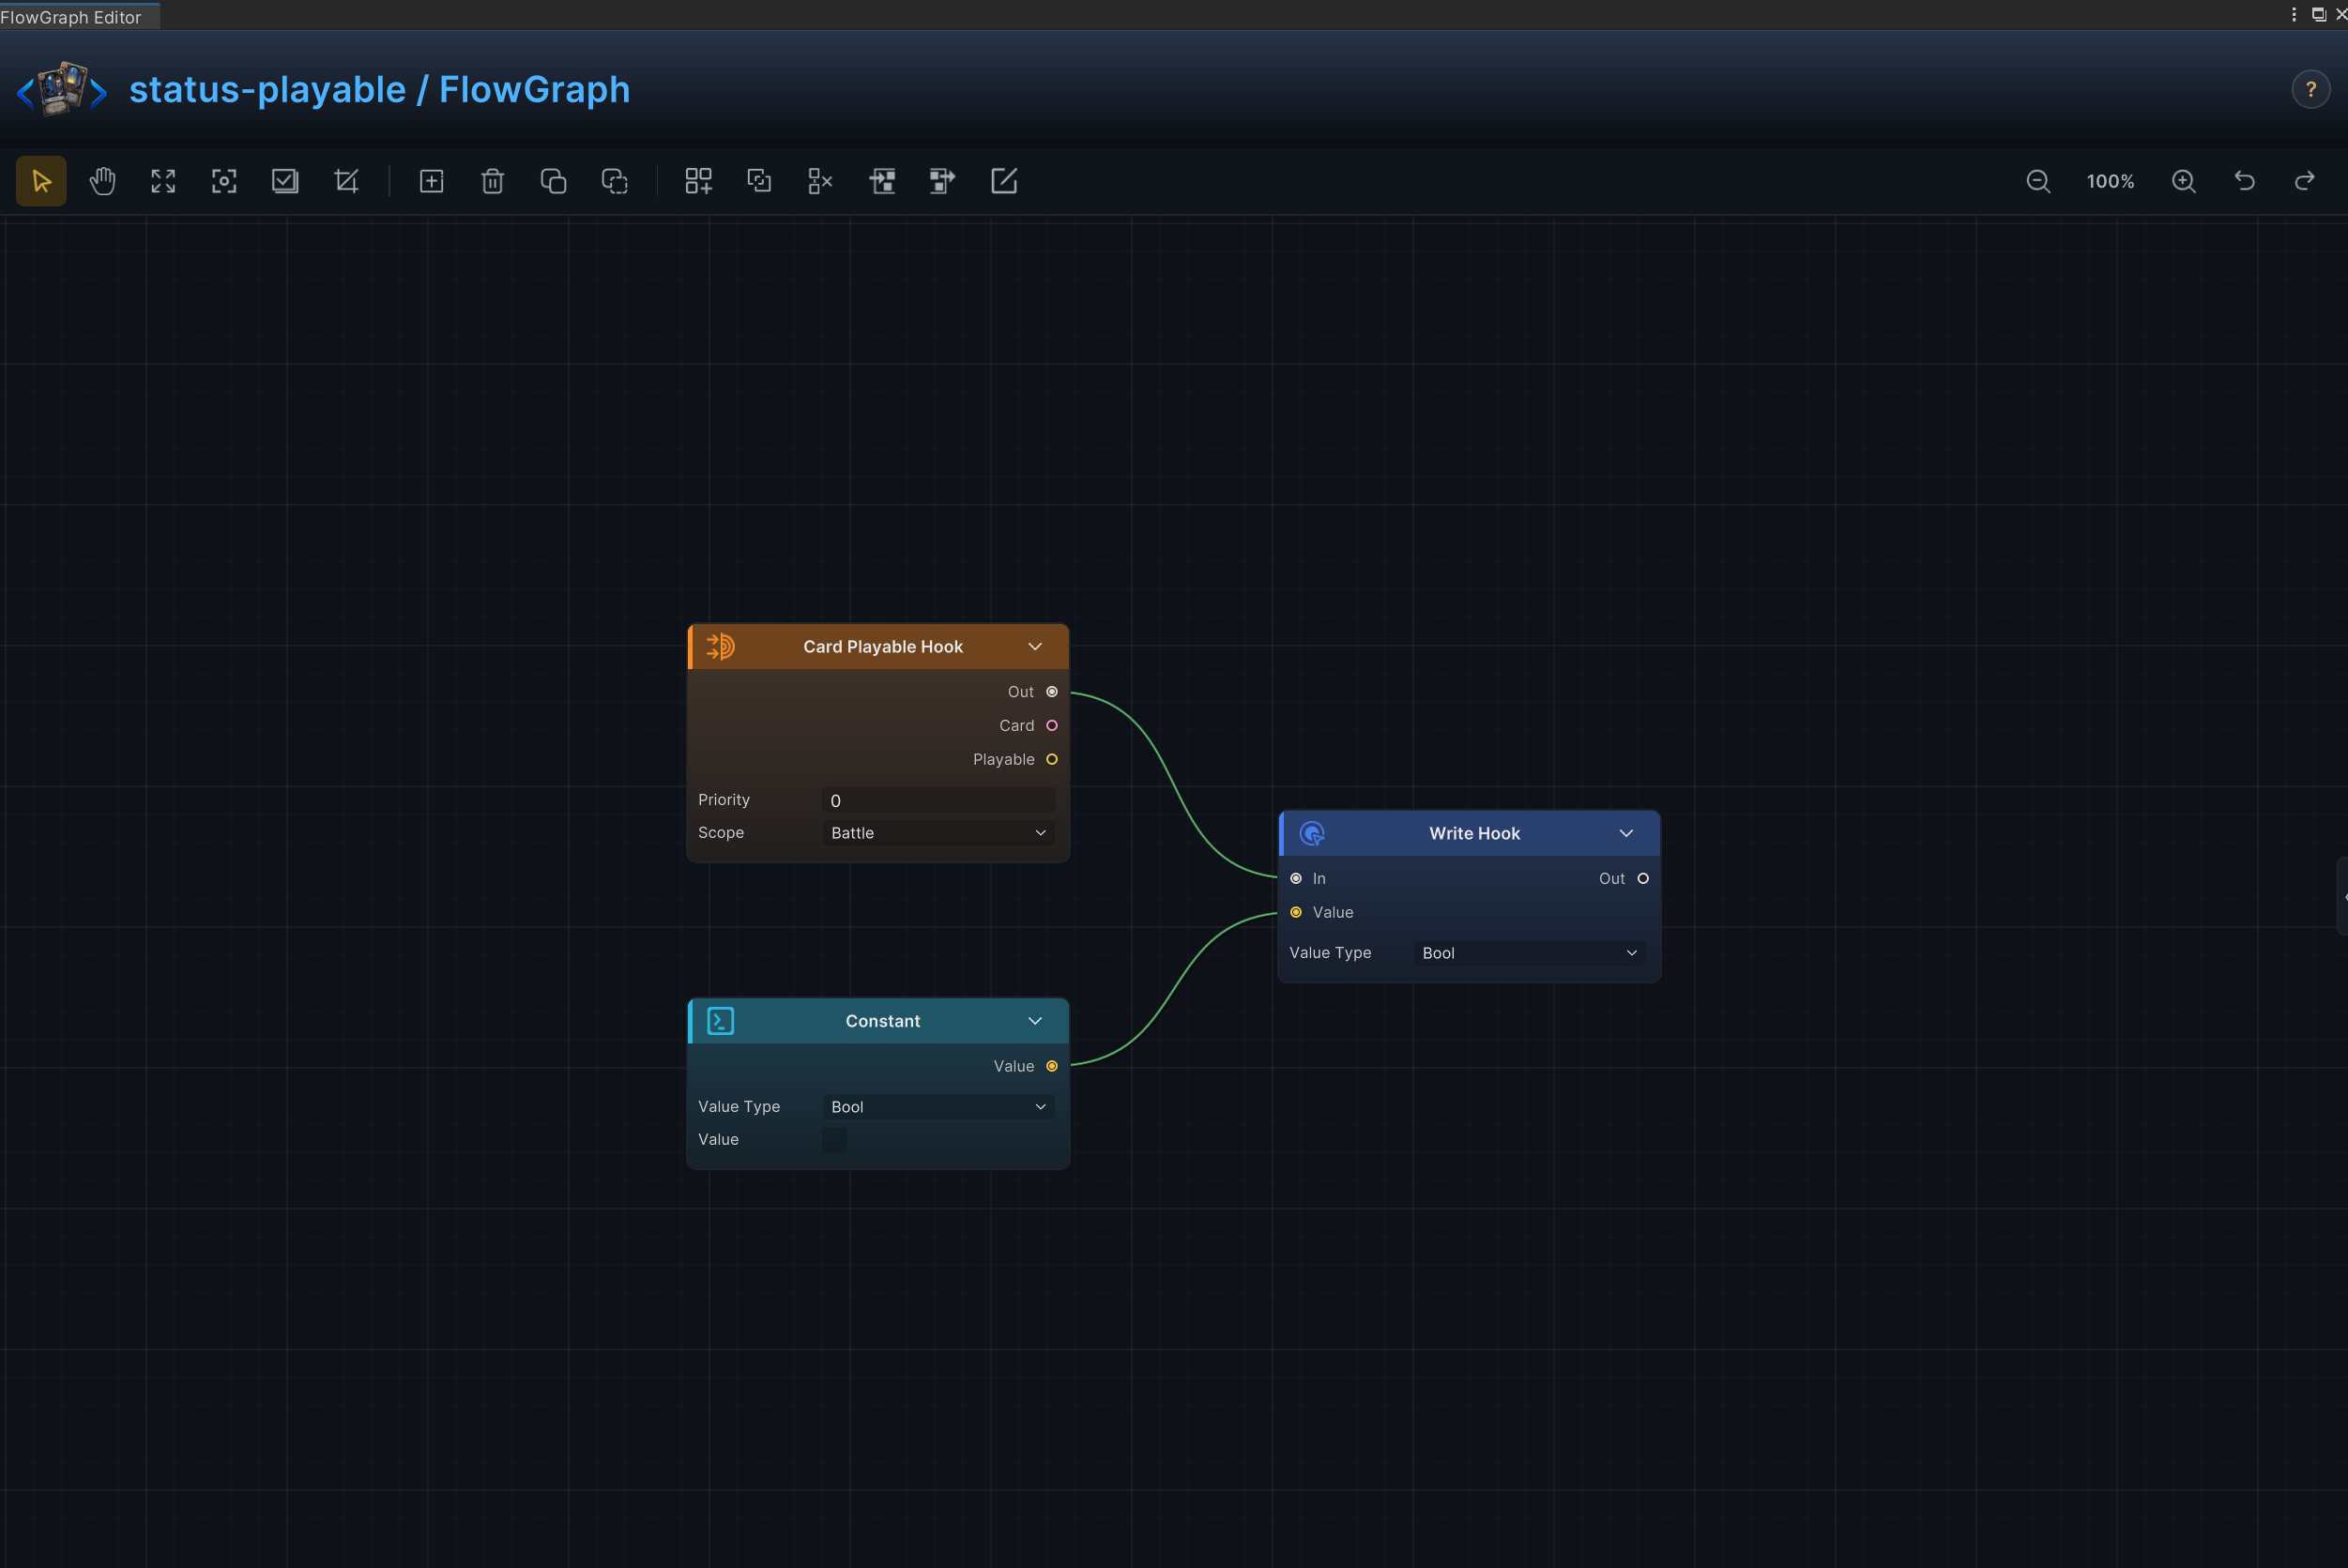This screenshot has height=1568, width=2348.
Task: Click the Priority input field
Action: tap(938, 800)
